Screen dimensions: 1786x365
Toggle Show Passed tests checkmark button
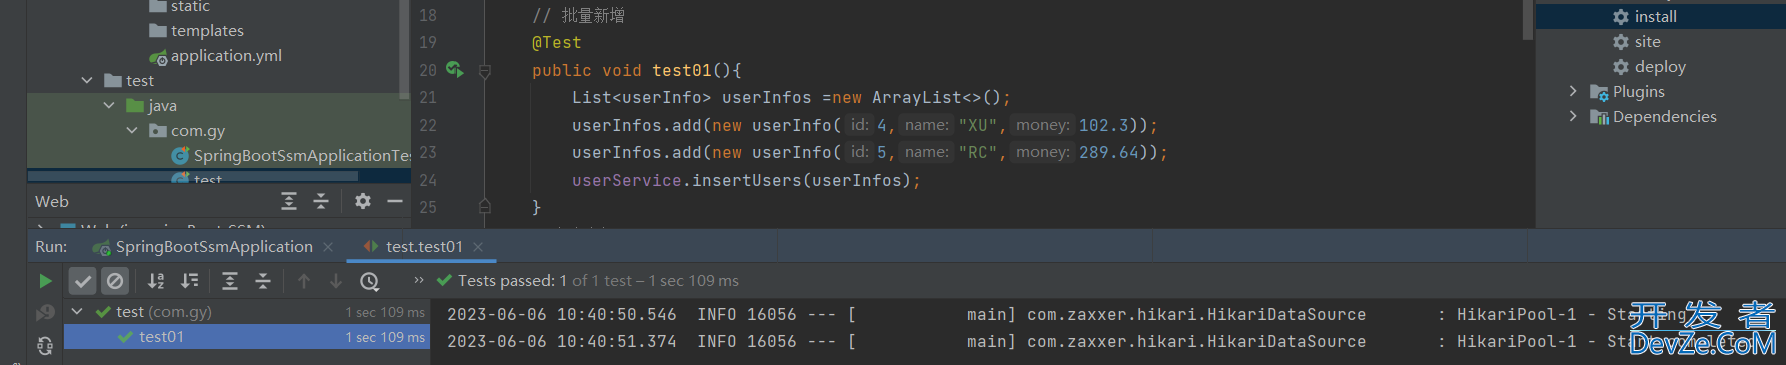83,281
